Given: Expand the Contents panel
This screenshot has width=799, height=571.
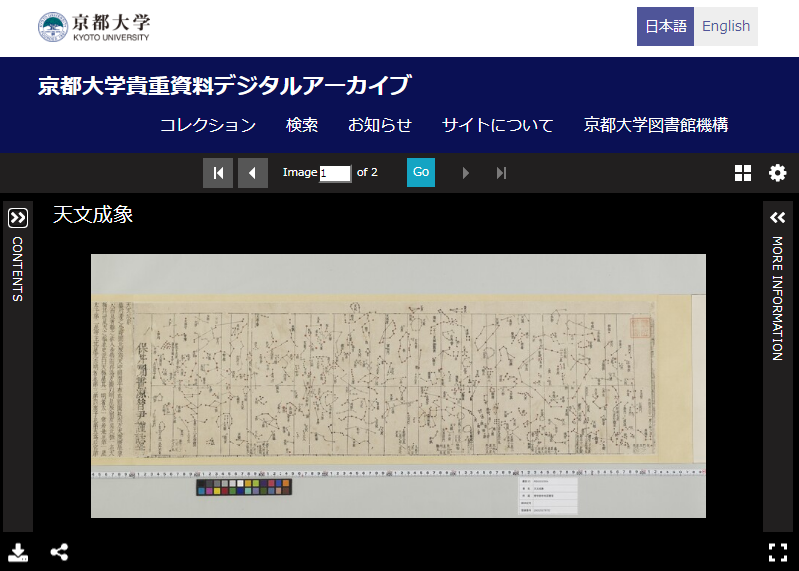Looking at the screenshot, I should [x=18, y=218].
